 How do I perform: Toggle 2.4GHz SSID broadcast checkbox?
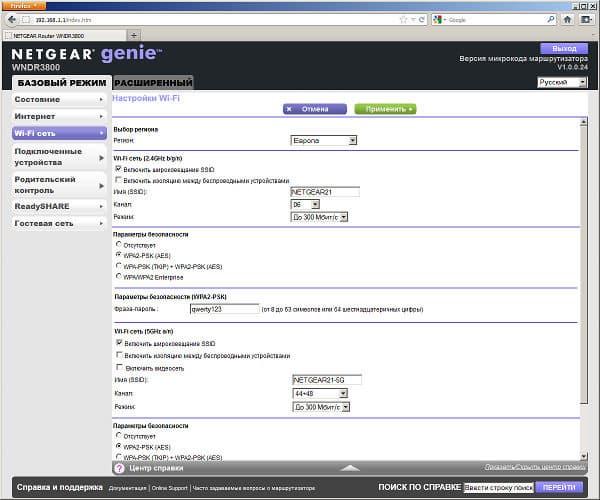[118, 168]
